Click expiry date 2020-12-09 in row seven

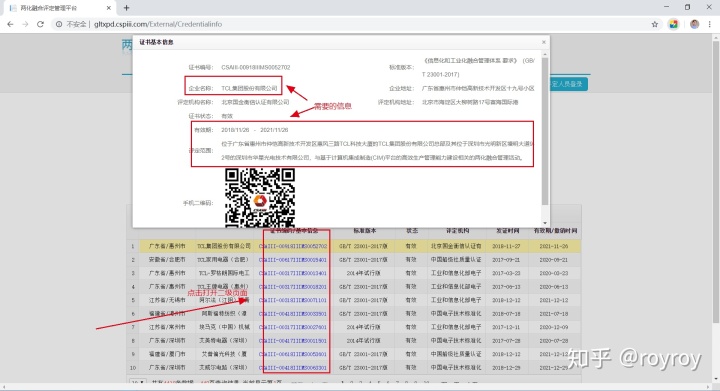554,327
